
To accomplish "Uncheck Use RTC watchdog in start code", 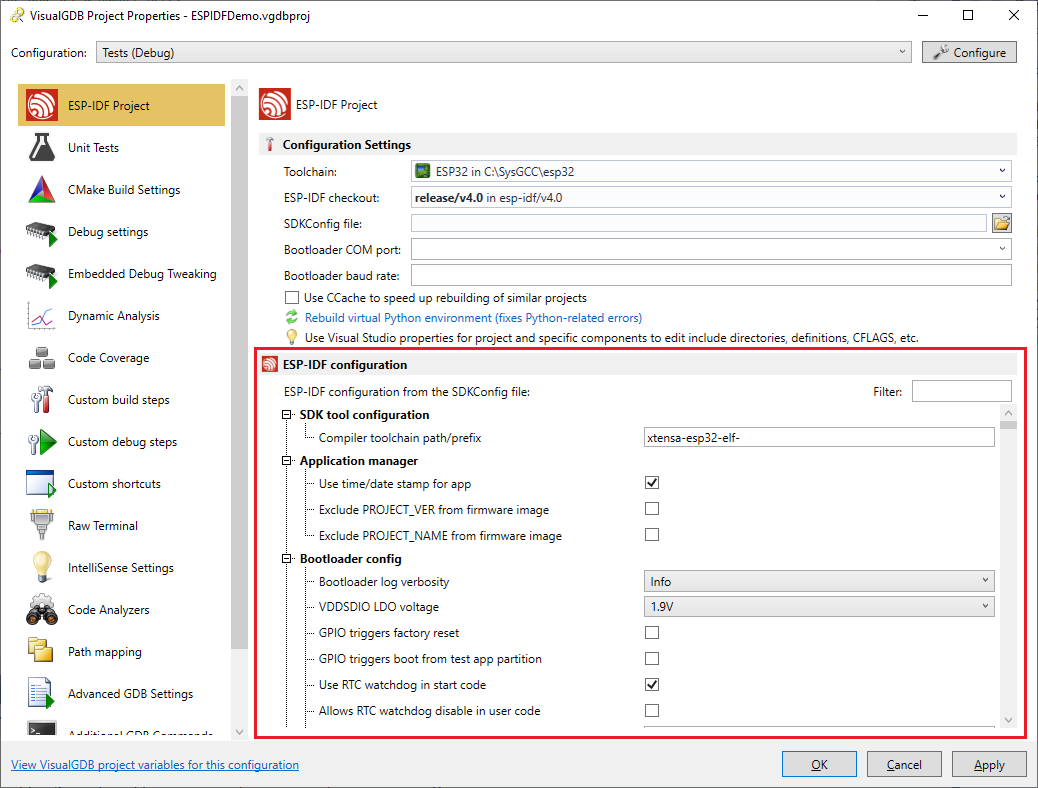I will pyautogui.click(x=652, y=685).
